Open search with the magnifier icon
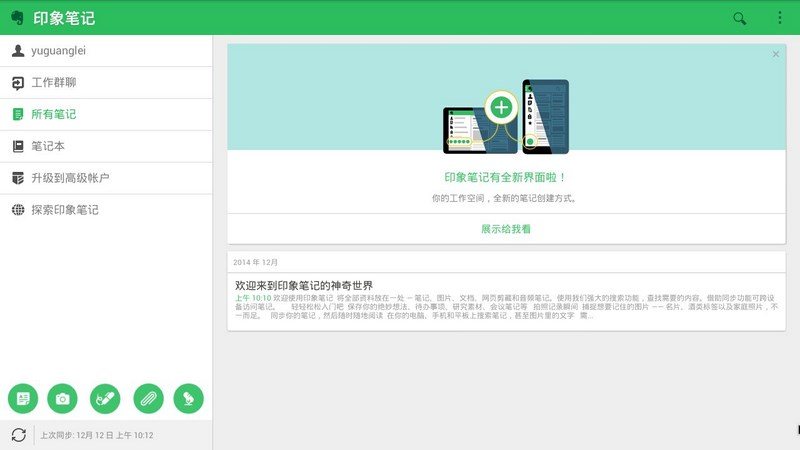800x450 pixels. coord(739,18)
